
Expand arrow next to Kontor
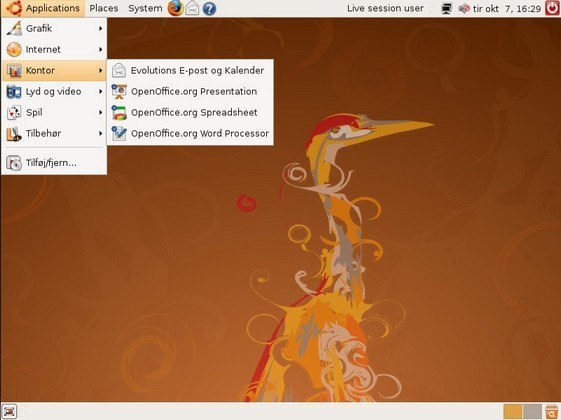pos(101,70)
